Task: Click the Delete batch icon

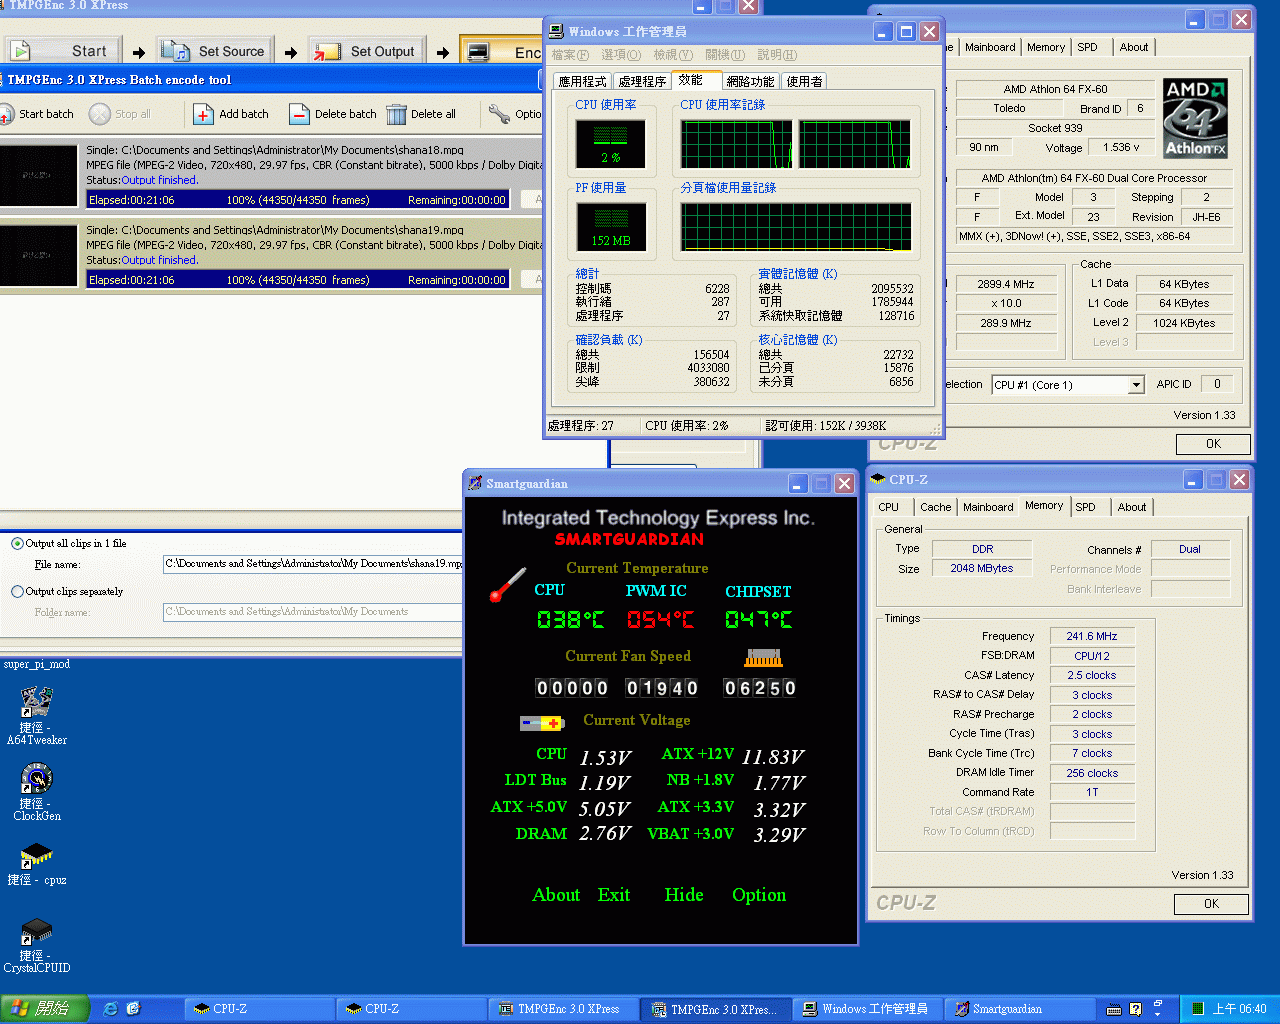Action: coord(299,114)
